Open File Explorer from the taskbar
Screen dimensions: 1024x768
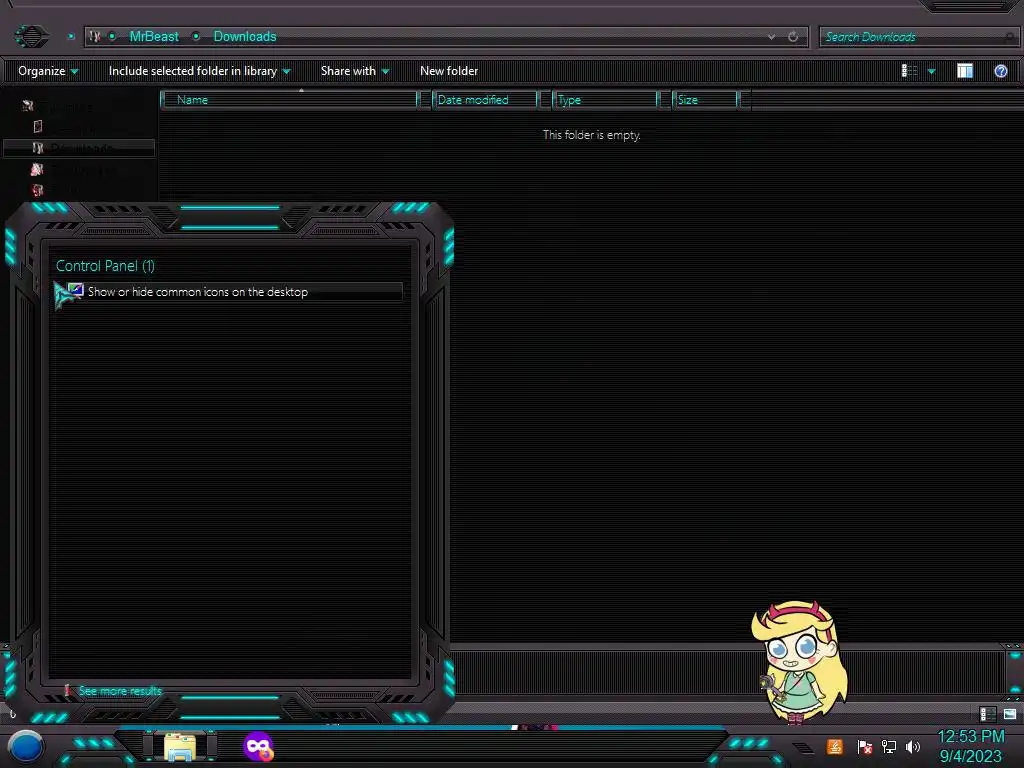(180, 747)
